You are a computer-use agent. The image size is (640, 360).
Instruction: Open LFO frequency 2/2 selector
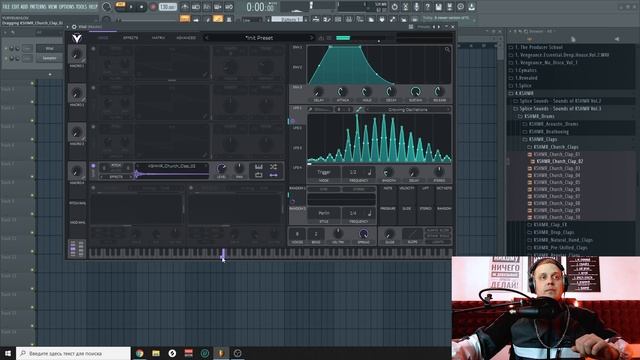[x=358, y=172]
